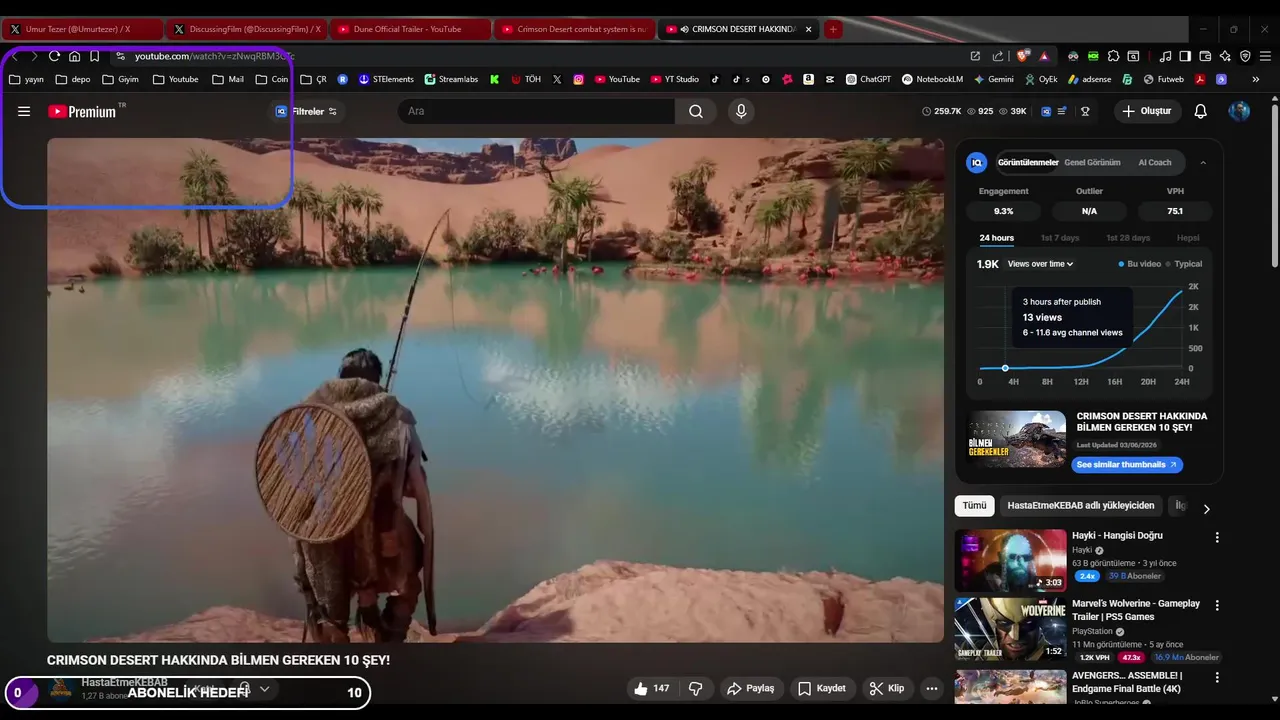
Task: Select the 24 hours range tab
Action: [996, 238]
